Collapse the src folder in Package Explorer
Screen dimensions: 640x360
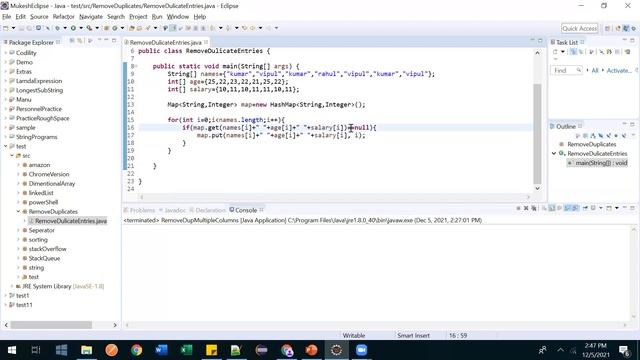(12, 156)
